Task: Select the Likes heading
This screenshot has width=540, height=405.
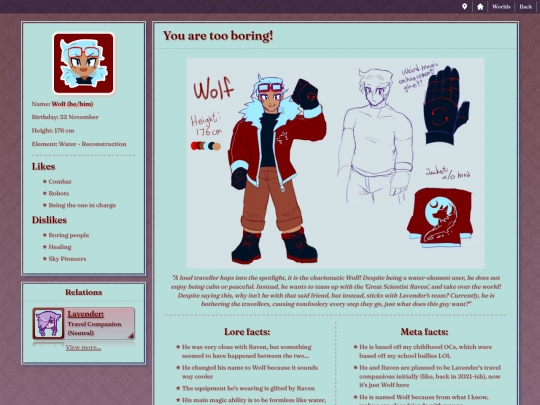Action: [43, 166]
